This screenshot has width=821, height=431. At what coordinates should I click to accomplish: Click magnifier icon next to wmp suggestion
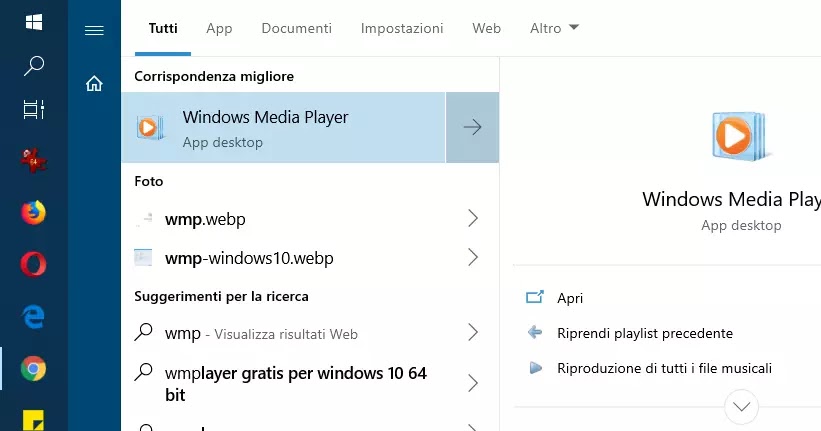[x=143, y=332]
